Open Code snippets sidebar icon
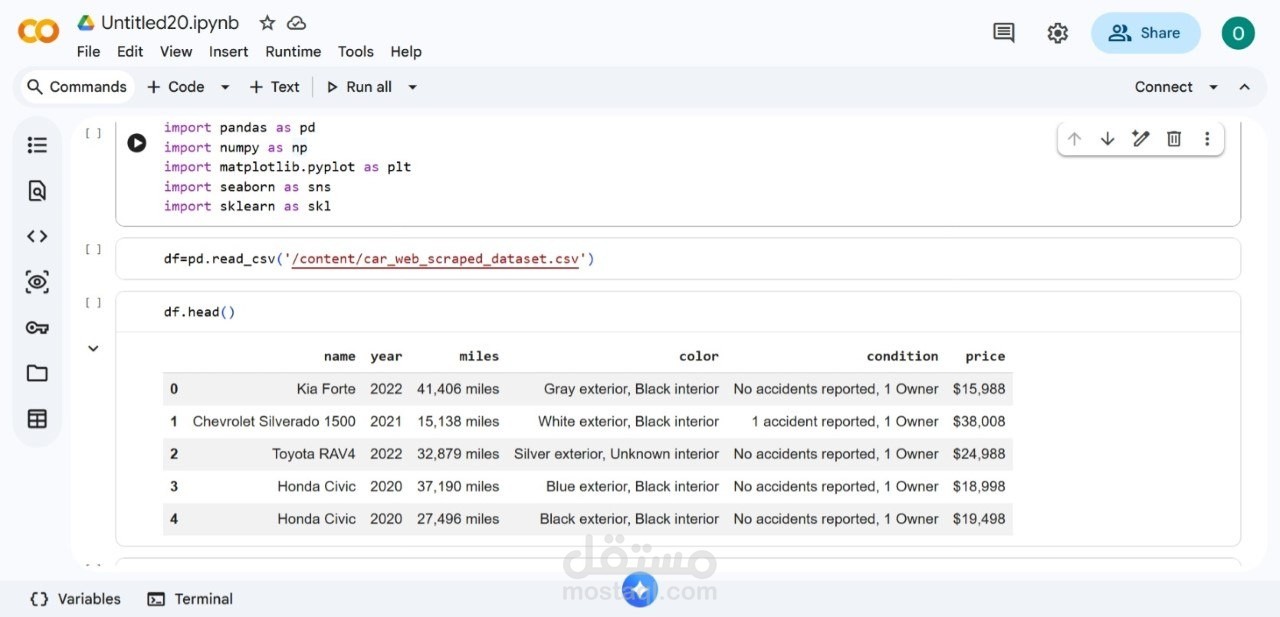1280x617 pixels. [x=37, y=236]
